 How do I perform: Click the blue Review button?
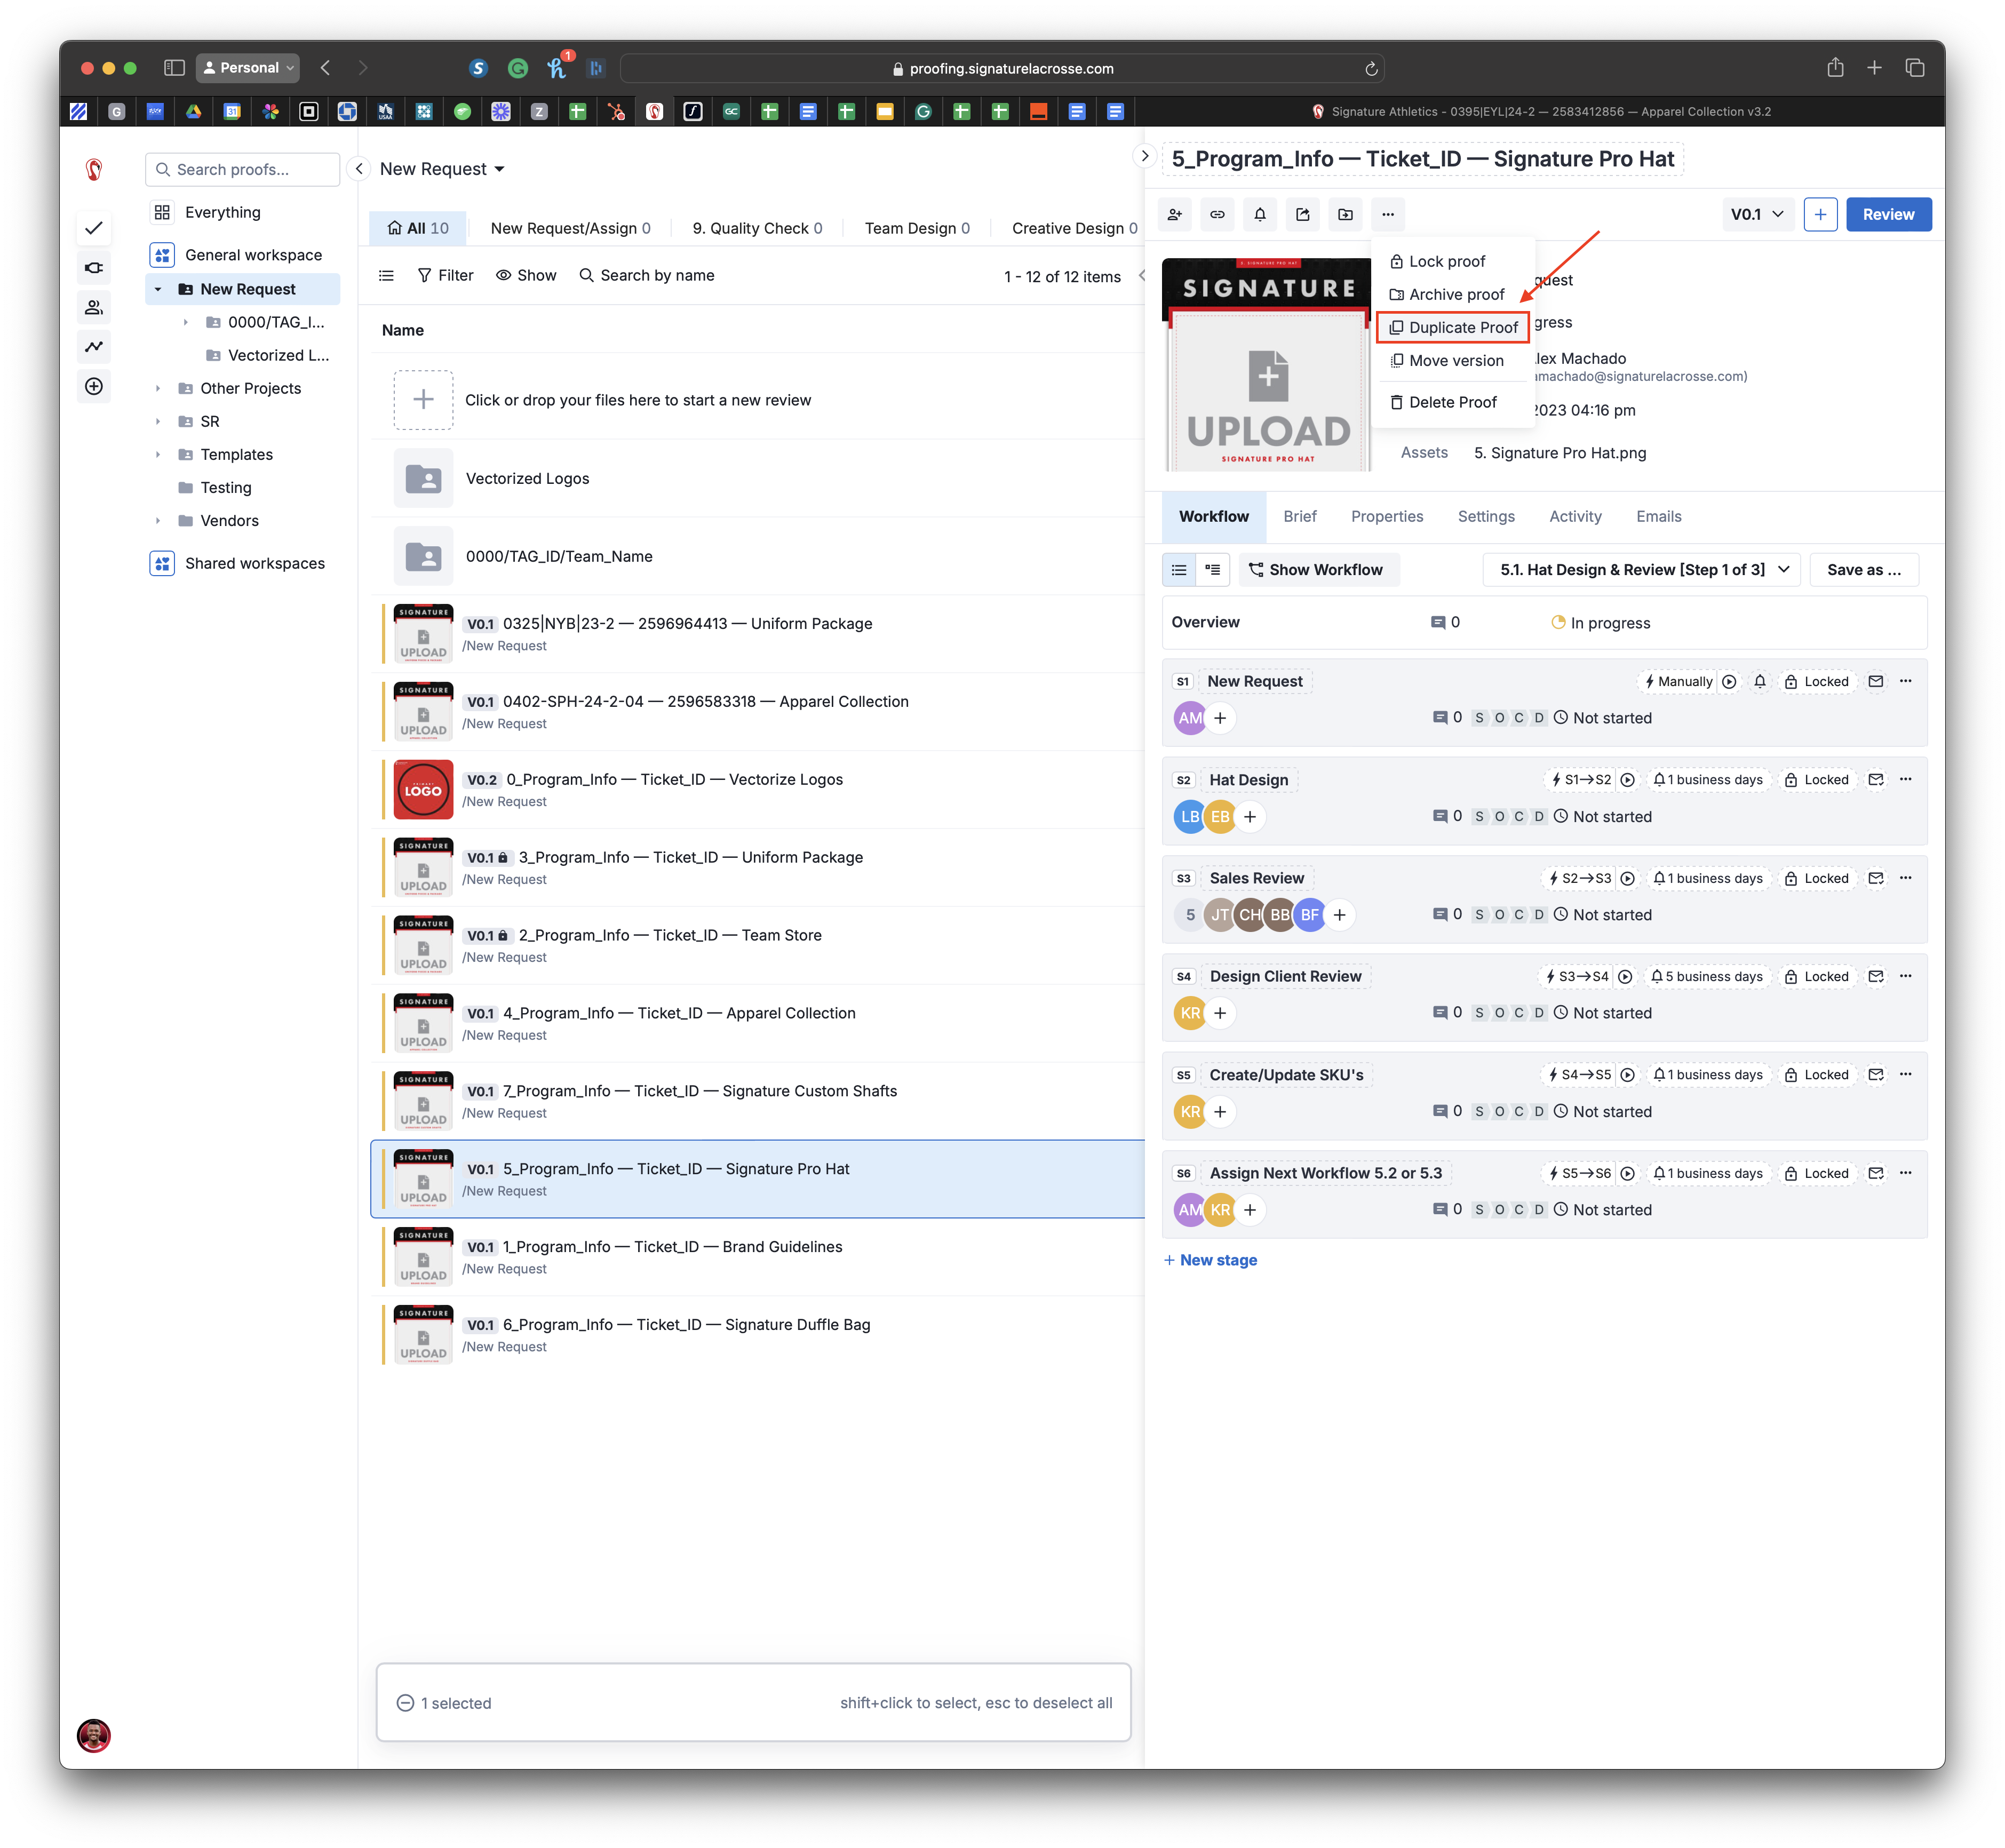(1887, 214)
